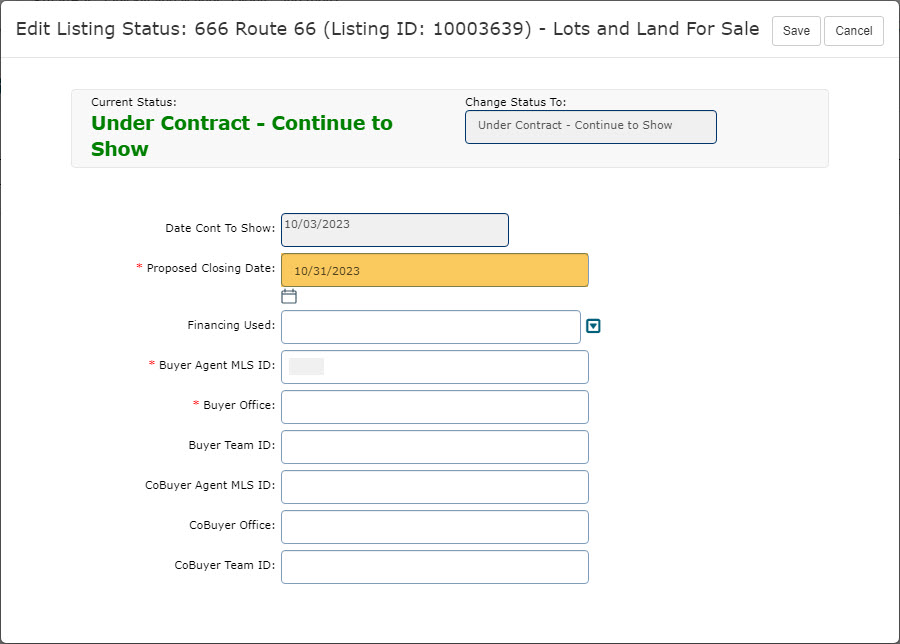
Task: Click the Buyer Team ID field
Action: pyautogui.click(x=434, y=447)
